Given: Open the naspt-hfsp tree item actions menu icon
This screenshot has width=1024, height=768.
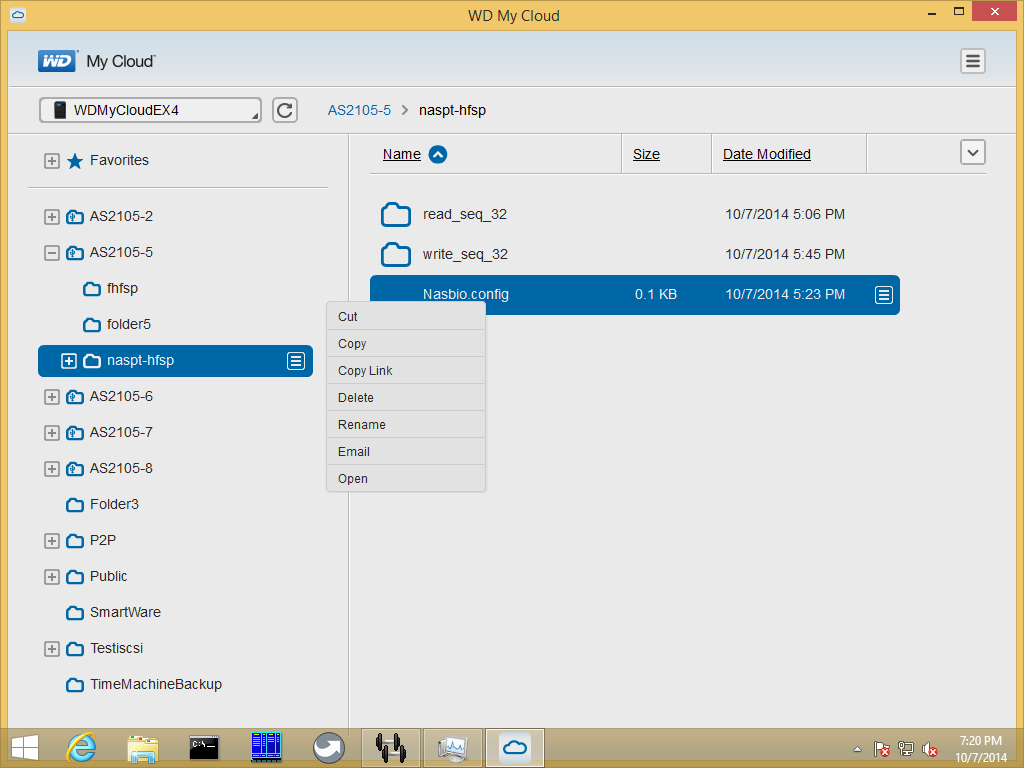Looking at the screenshot, I should 296,360.
